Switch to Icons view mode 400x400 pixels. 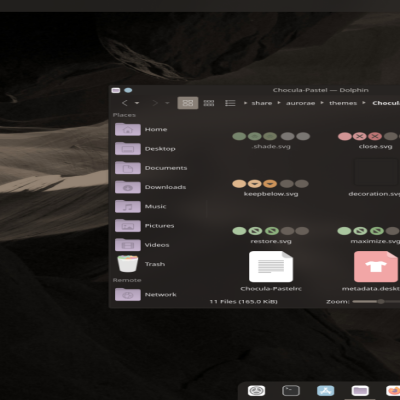(188, 103)
